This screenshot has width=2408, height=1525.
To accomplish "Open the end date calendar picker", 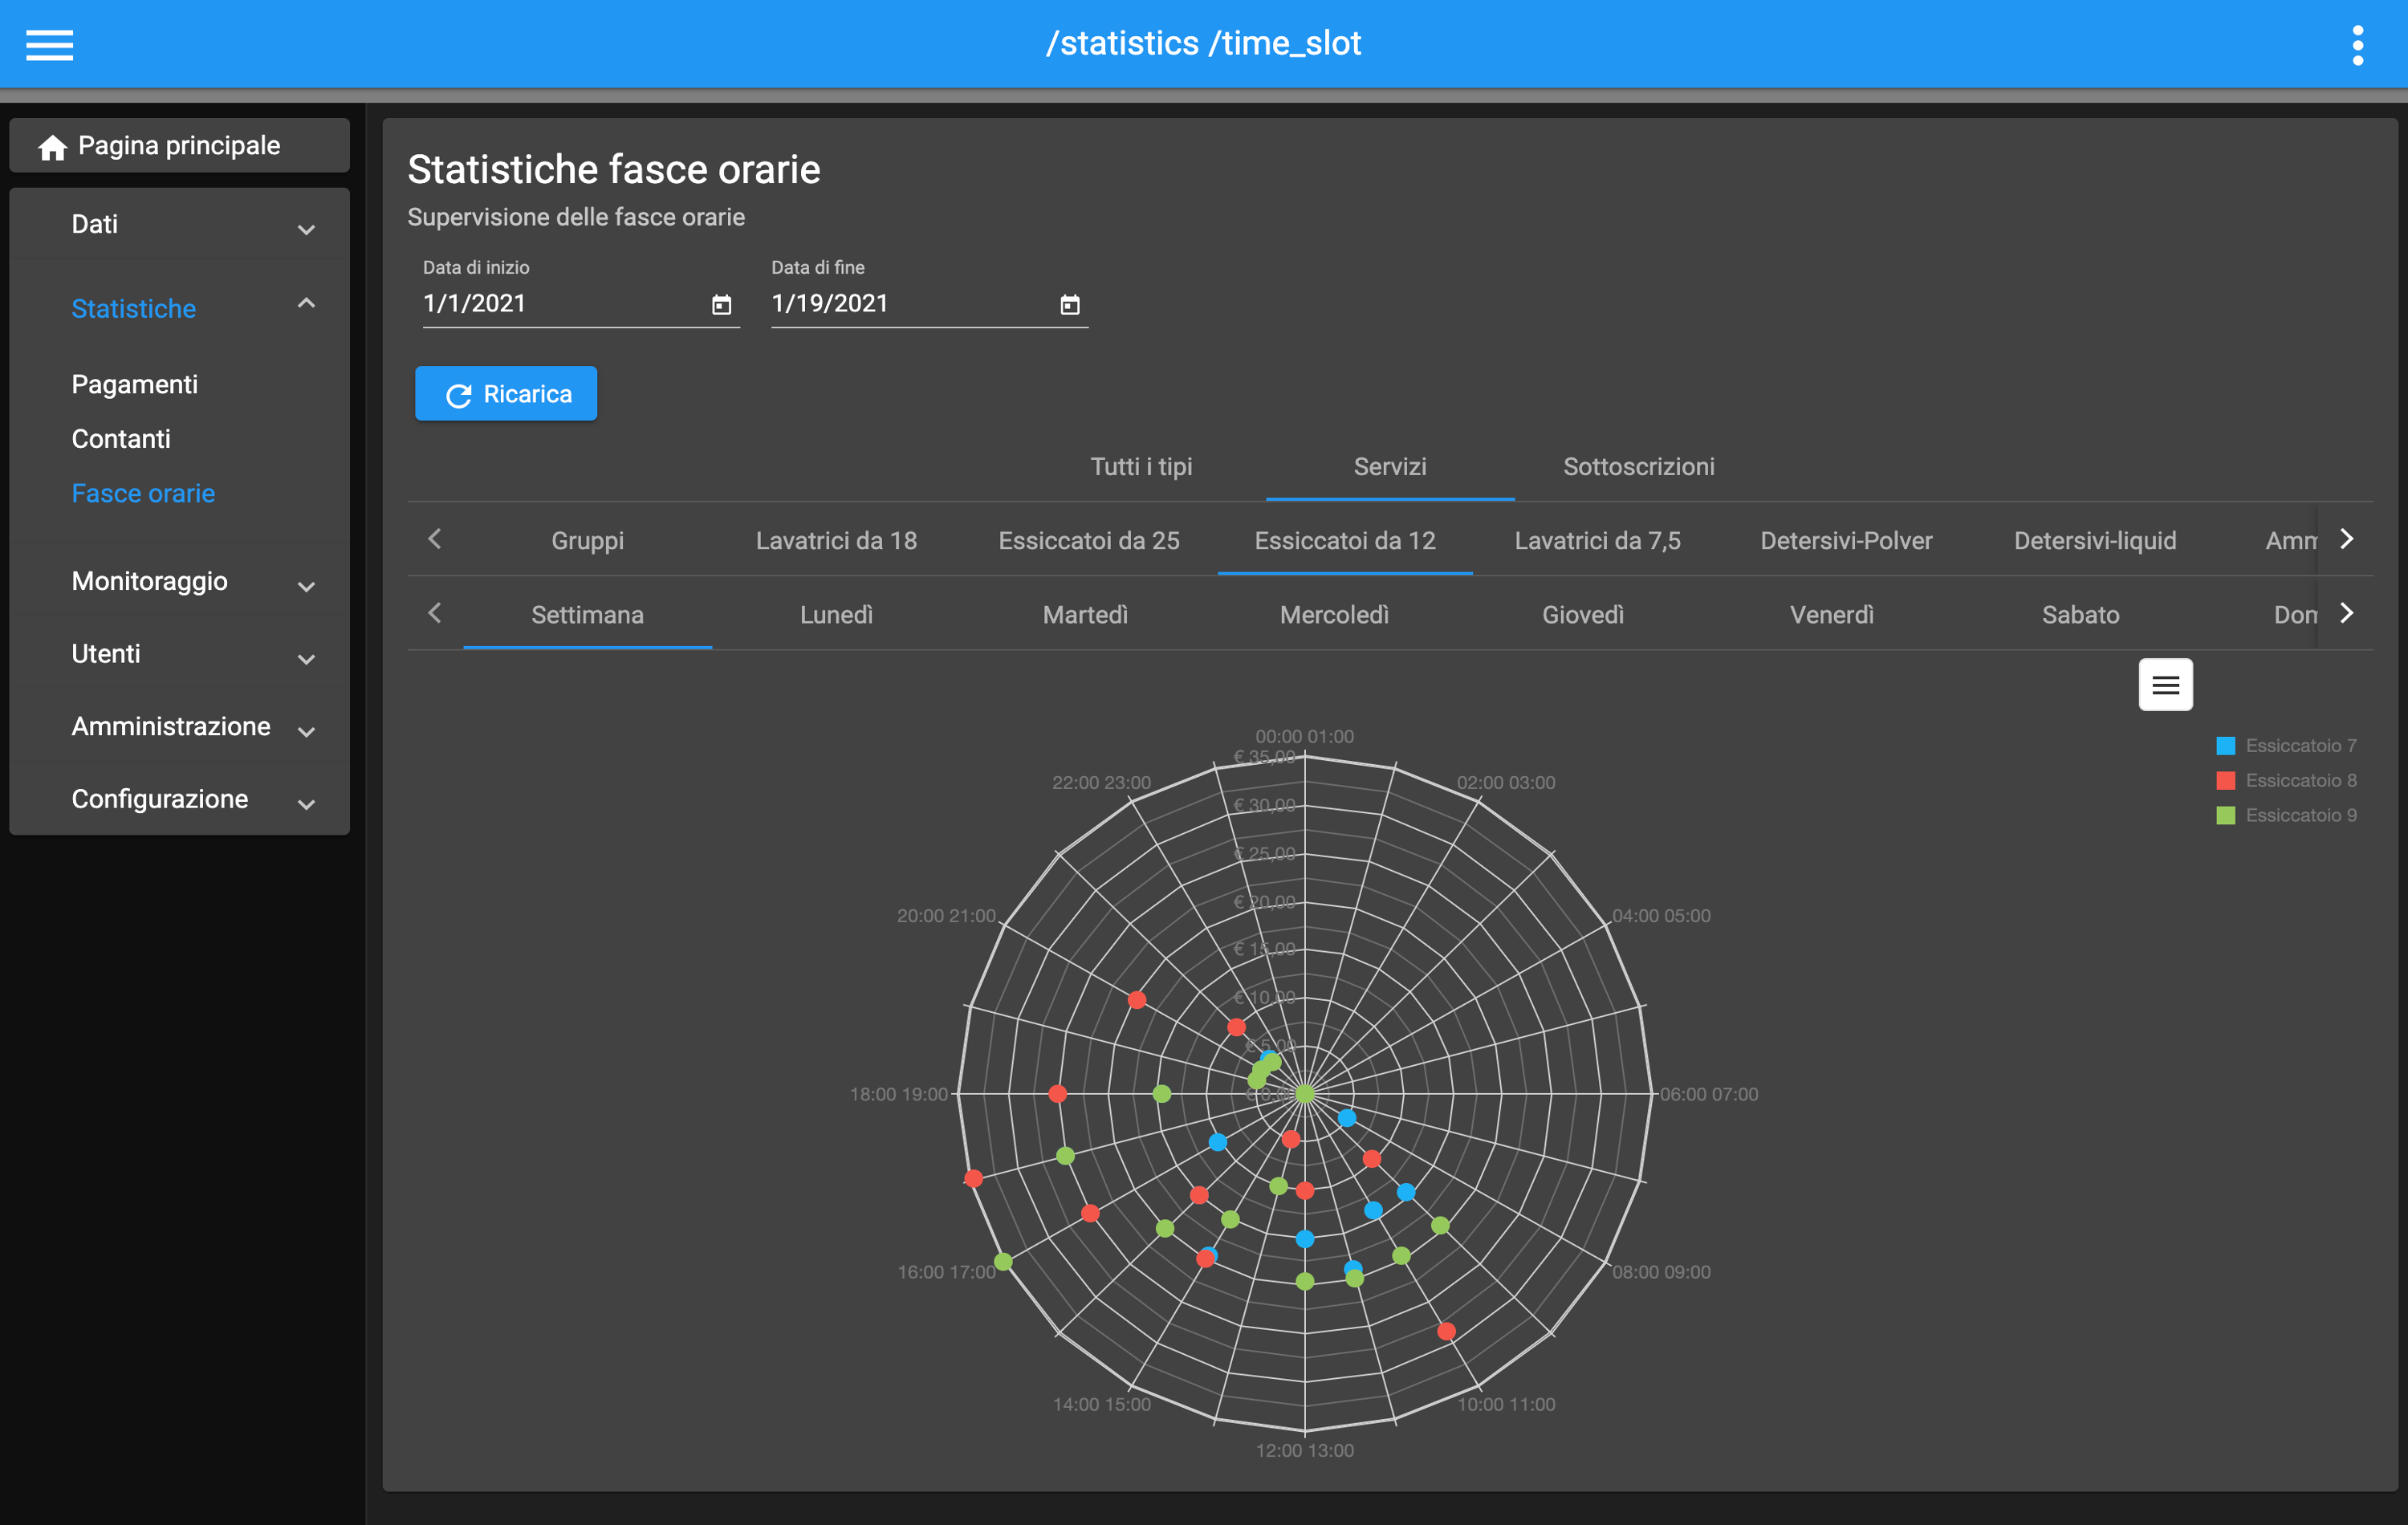I will [x=1069, y=305].
